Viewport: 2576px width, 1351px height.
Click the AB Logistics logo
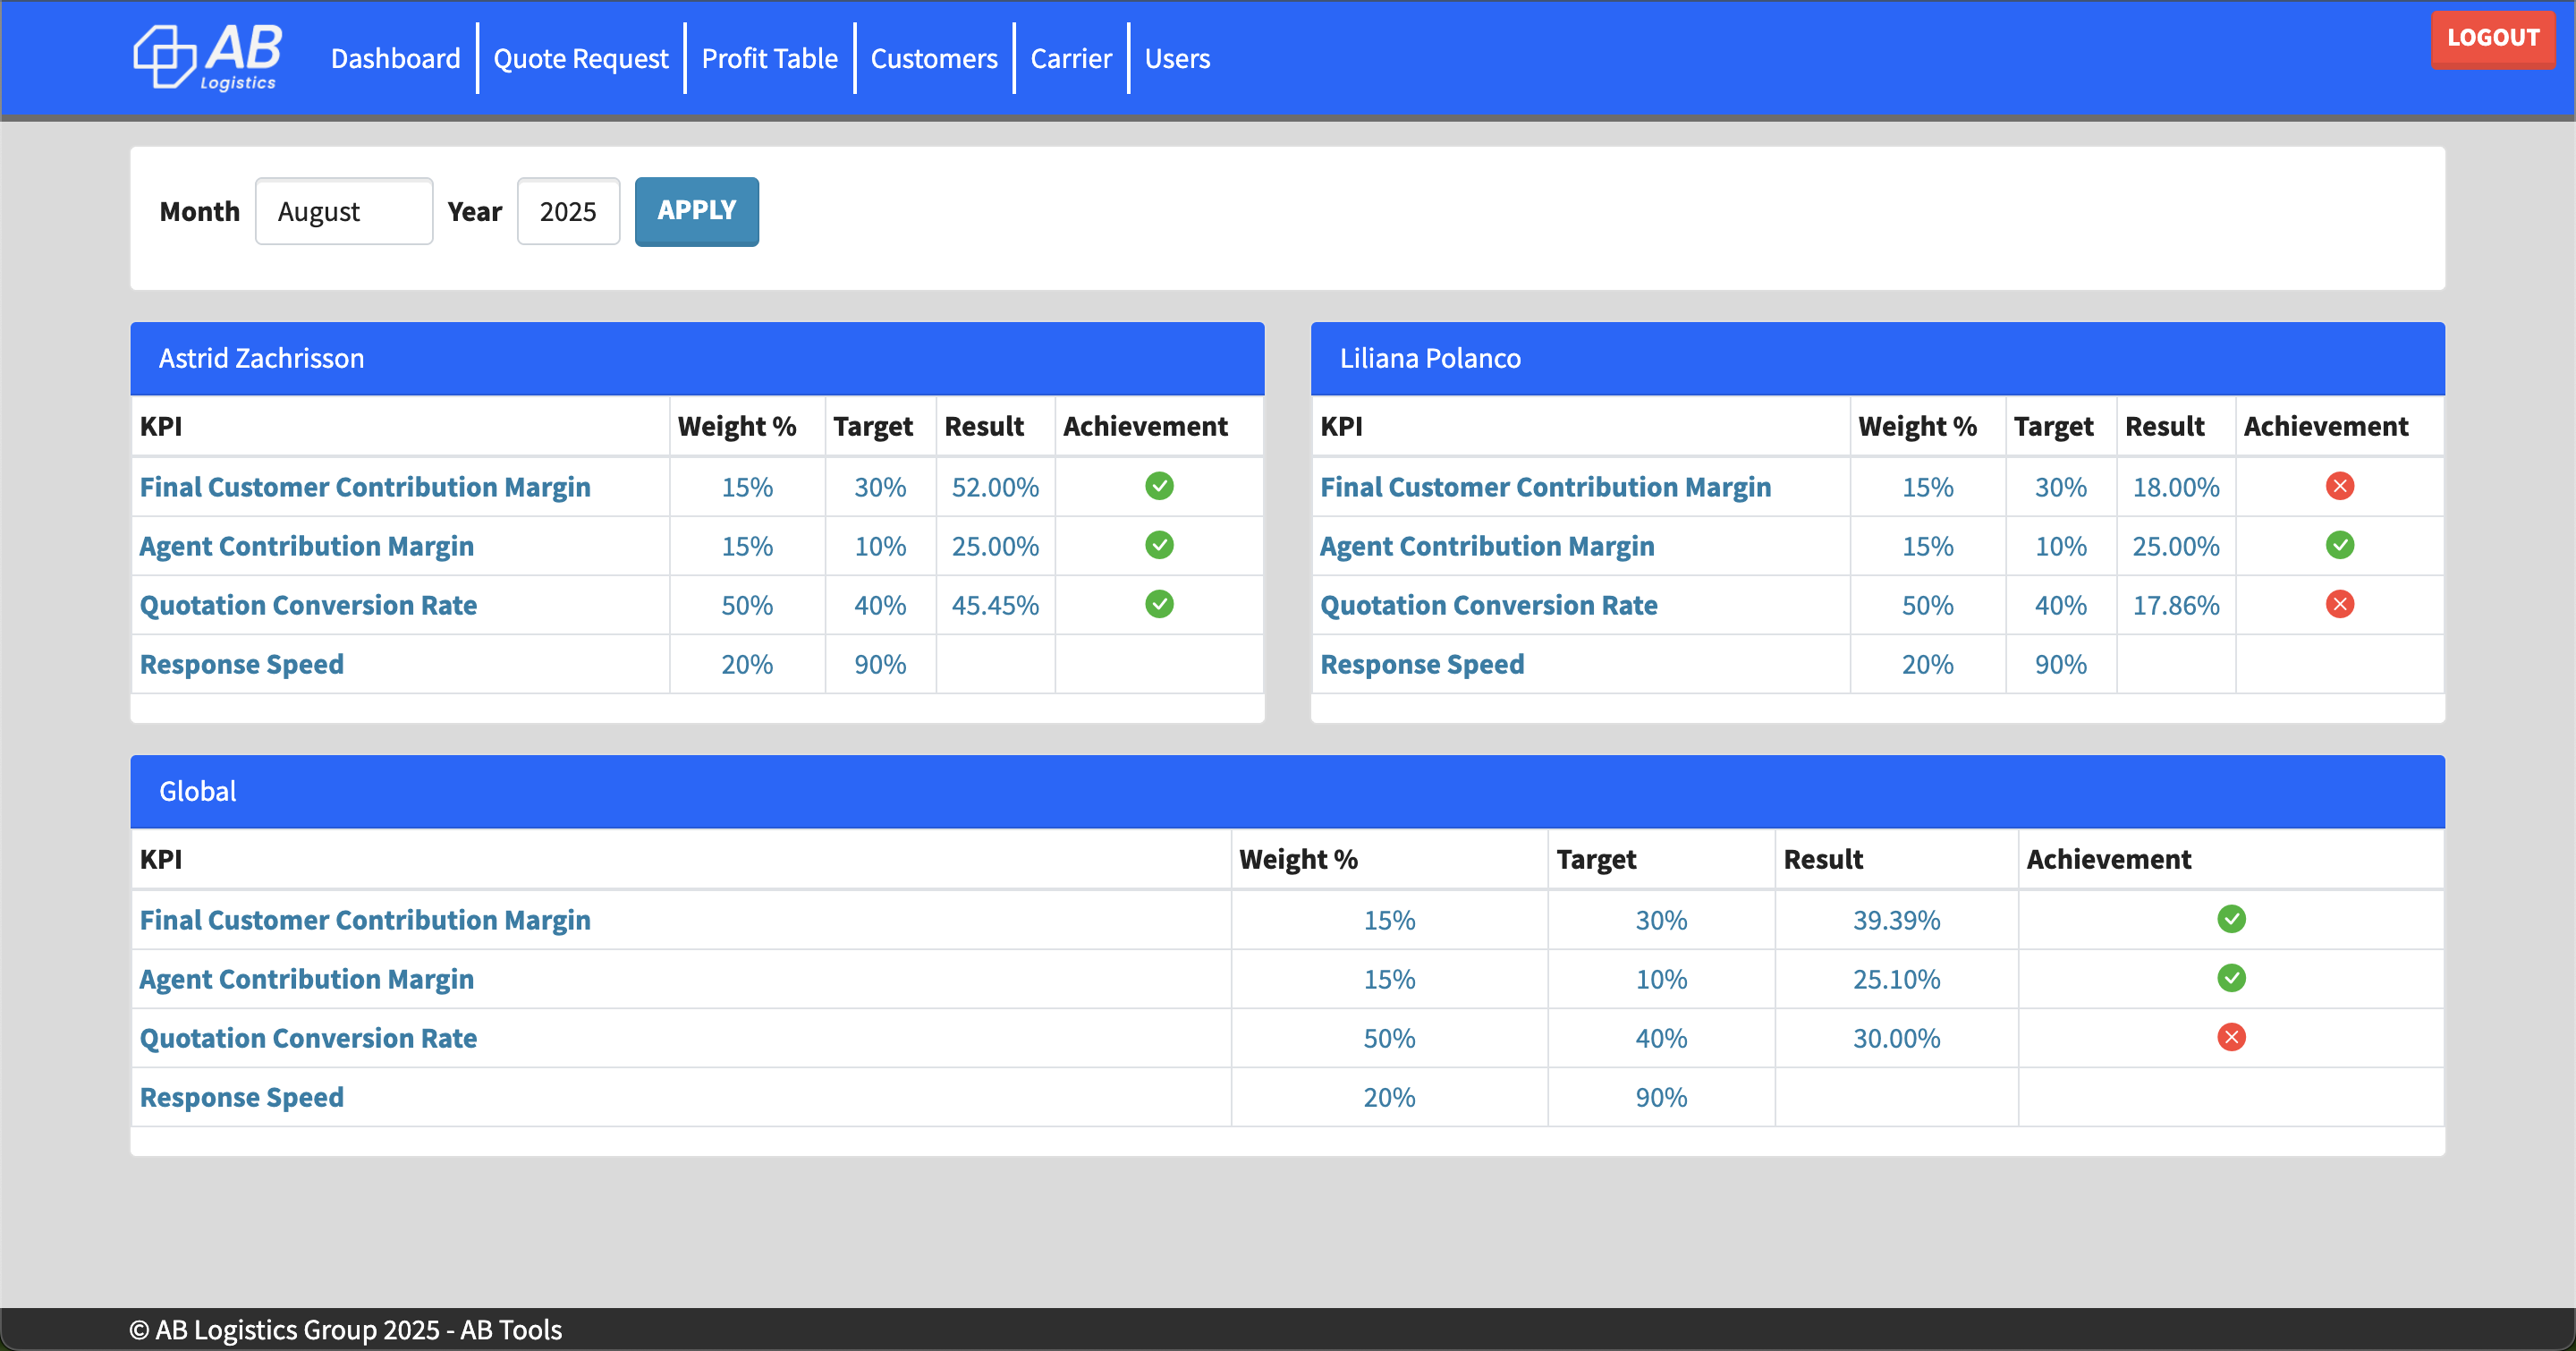(x=208, y=58)
